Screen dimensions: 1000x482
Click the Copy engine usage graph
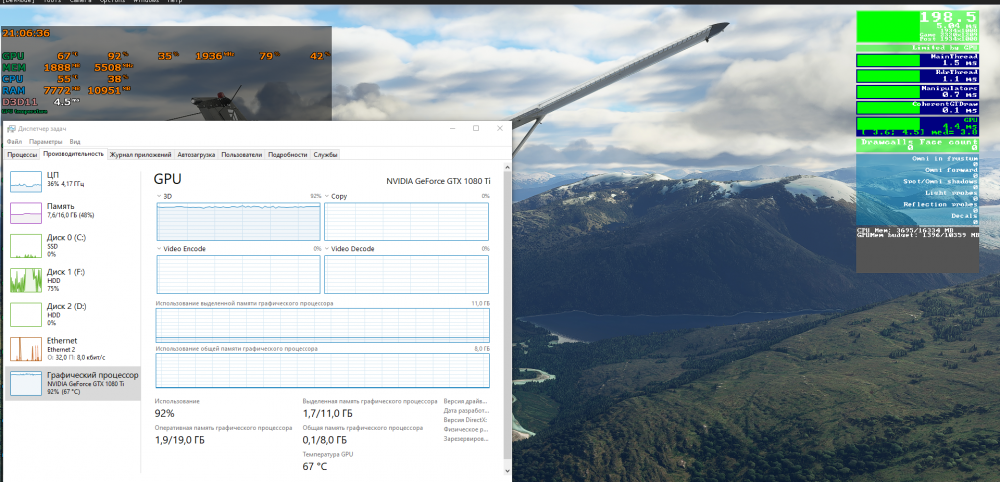pyautogui.click(x=406, y=221)
